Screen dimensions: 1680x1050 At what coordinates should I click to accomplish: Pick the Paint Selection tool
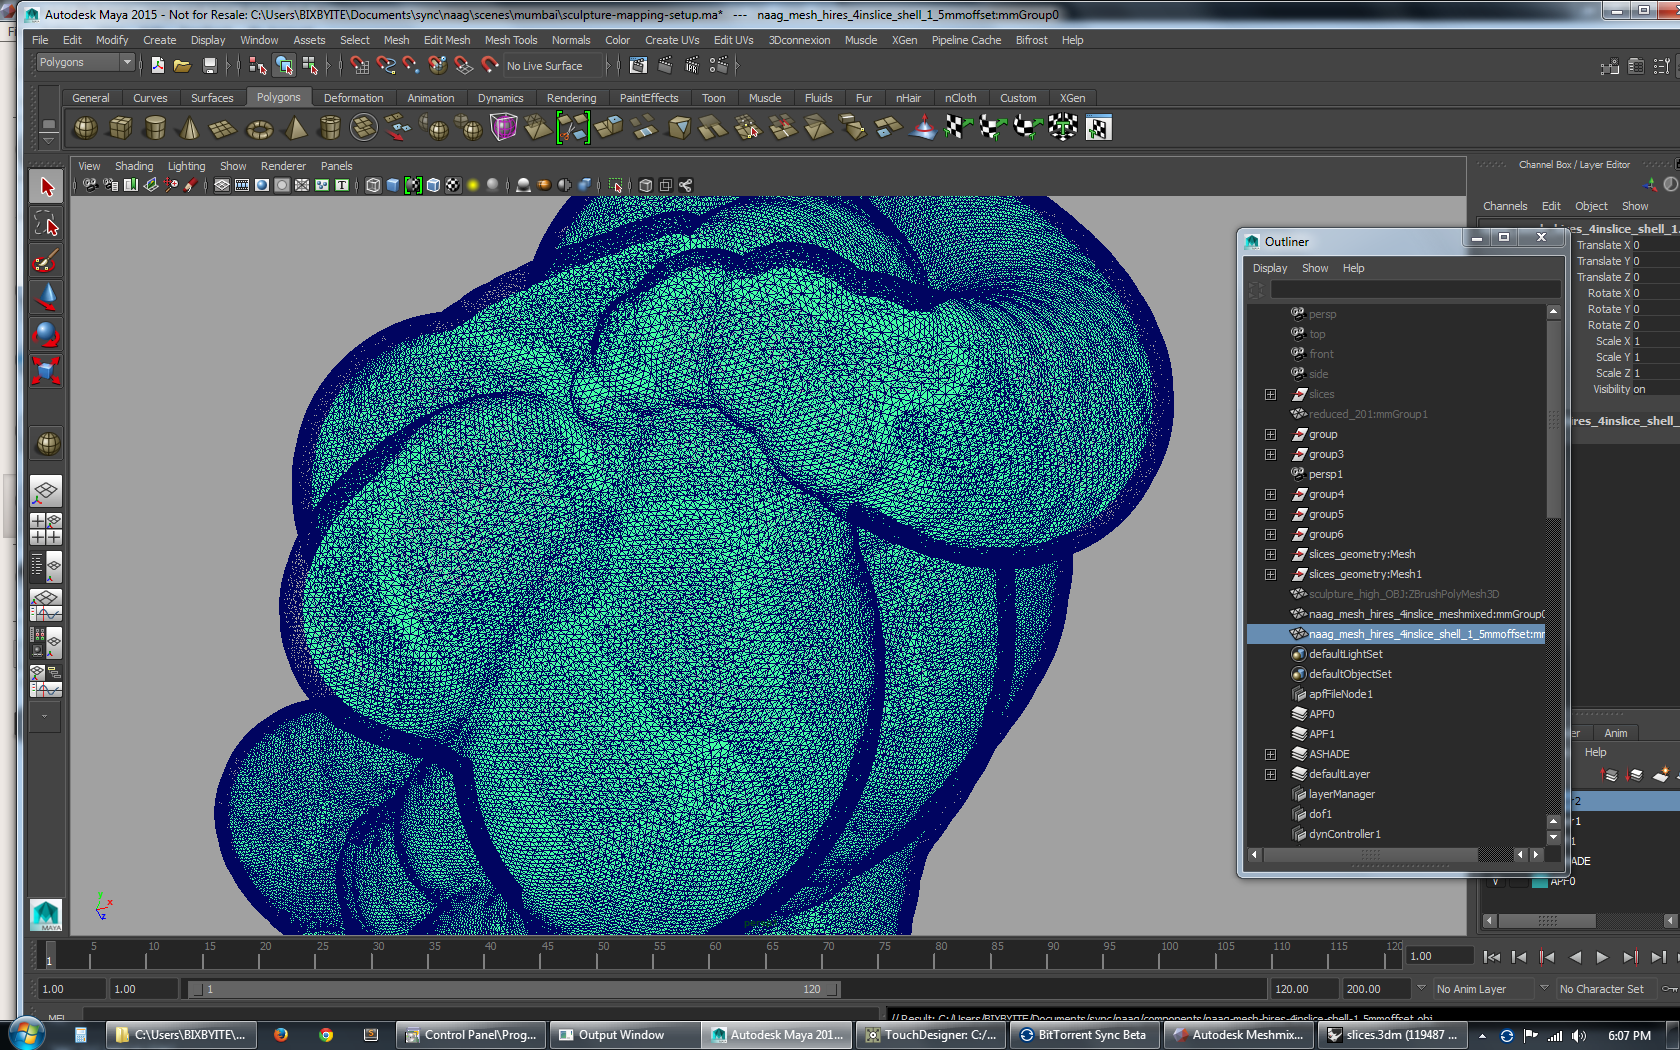(46, 261)
